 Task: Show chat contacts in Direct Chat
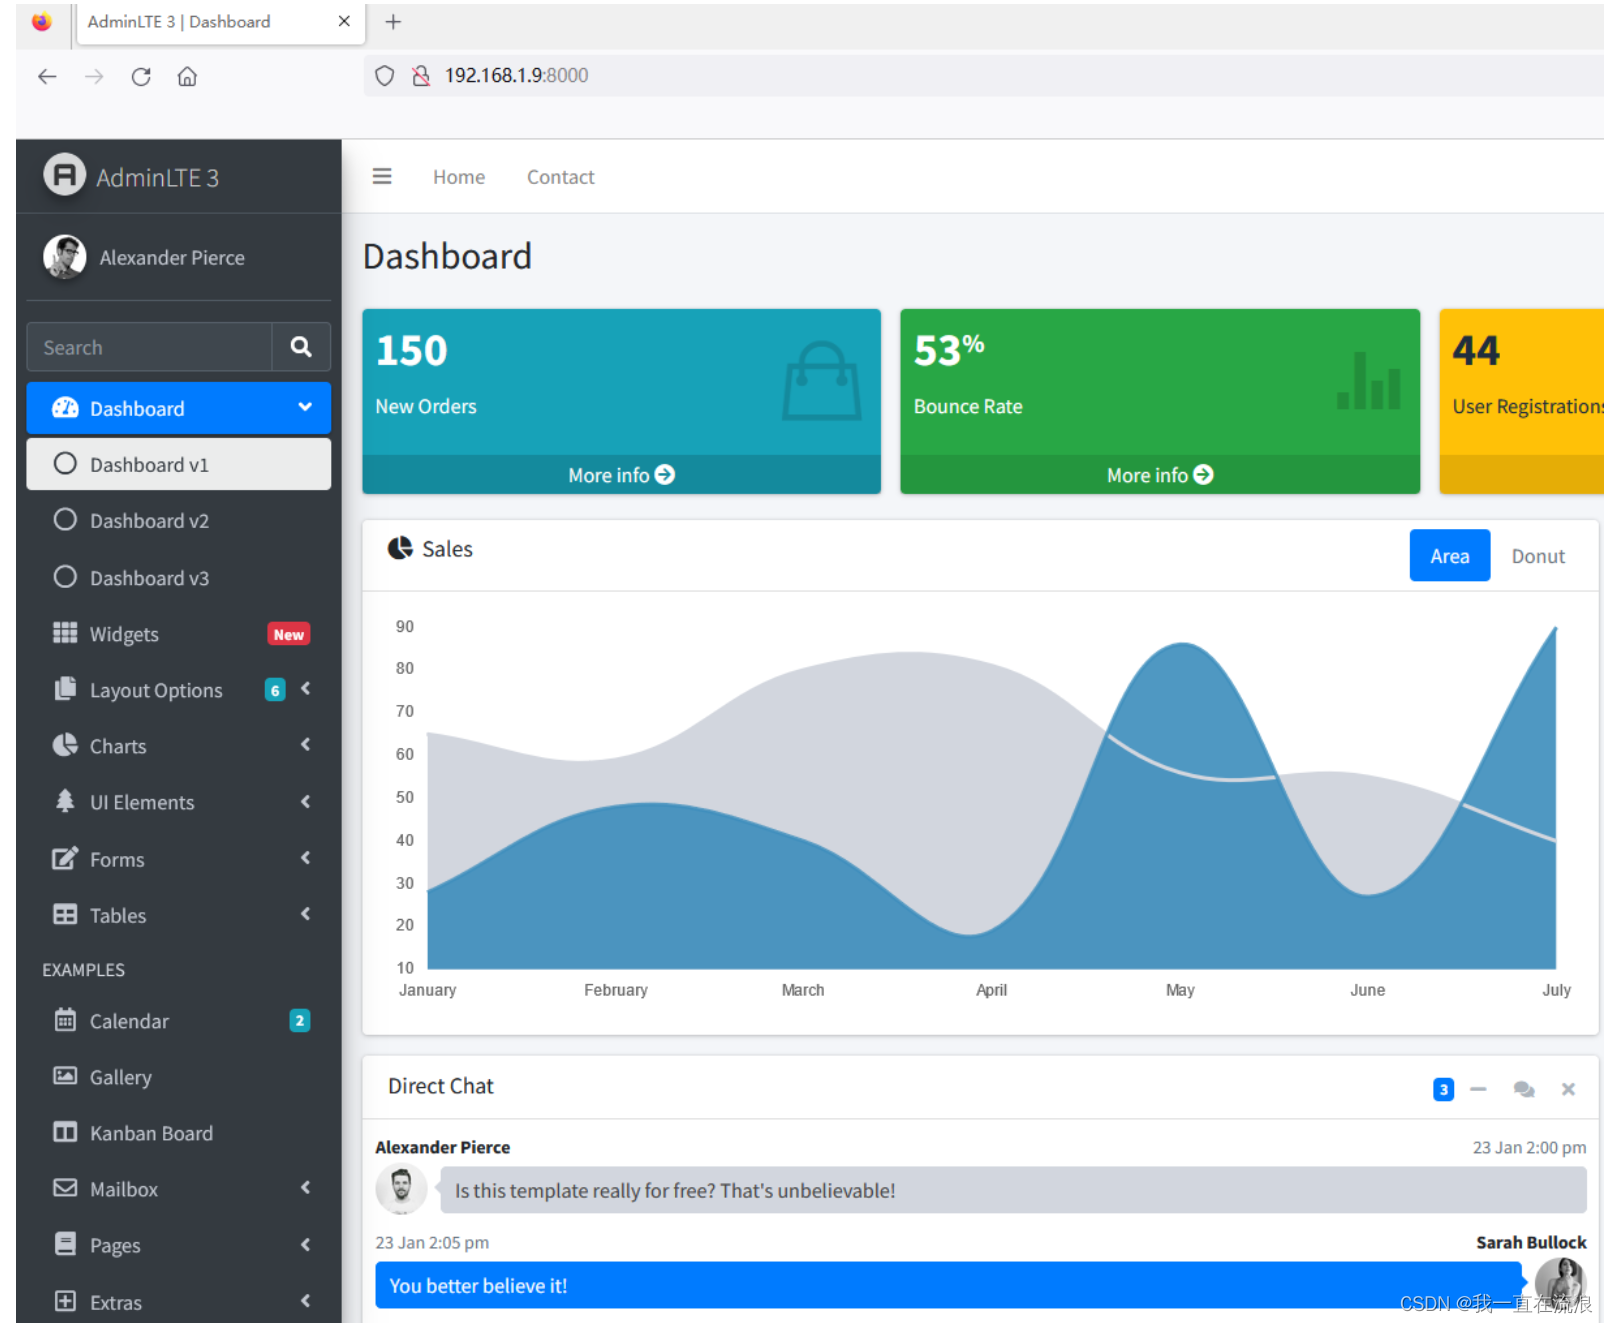(x=1523, y=1089)
